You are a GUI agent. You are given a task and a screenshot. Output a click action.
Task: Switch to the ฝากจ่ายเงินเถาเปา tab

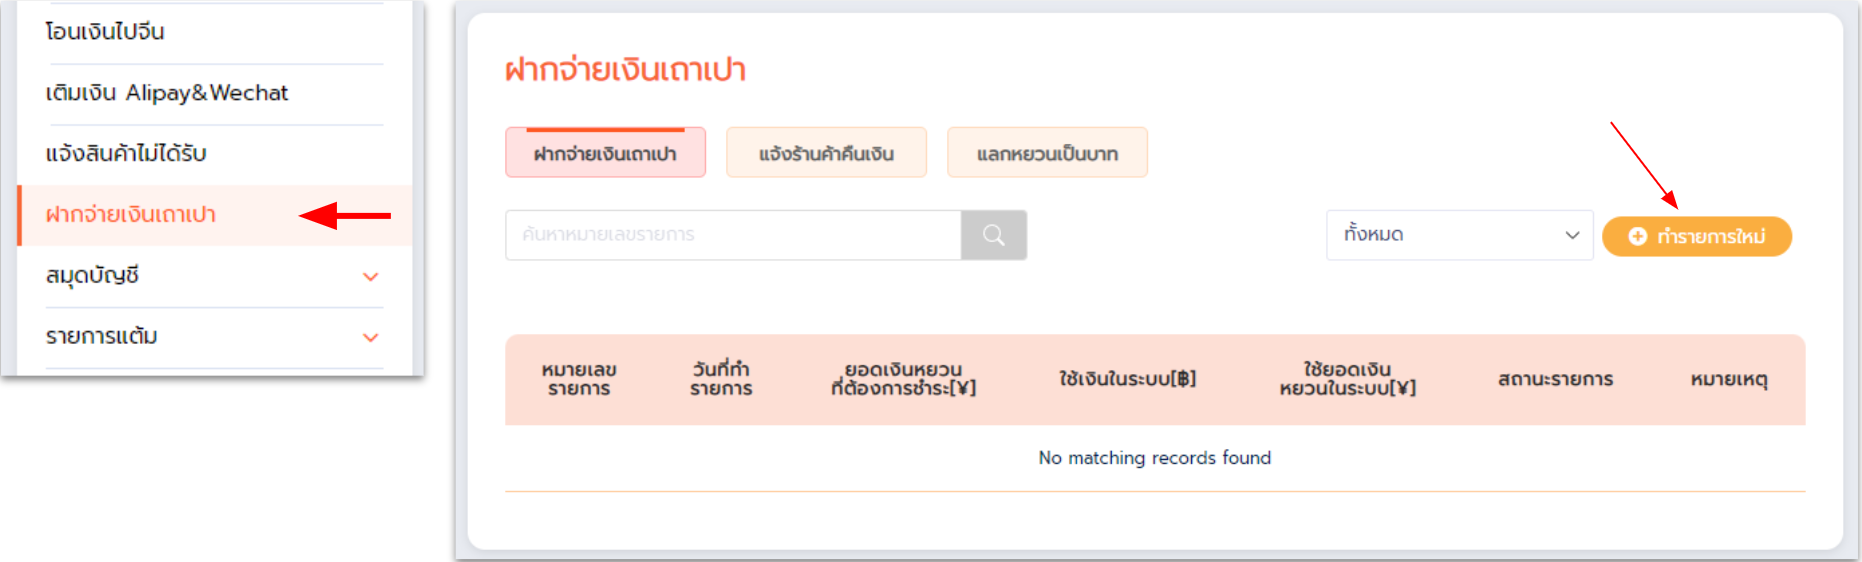[x=605, y=153]
